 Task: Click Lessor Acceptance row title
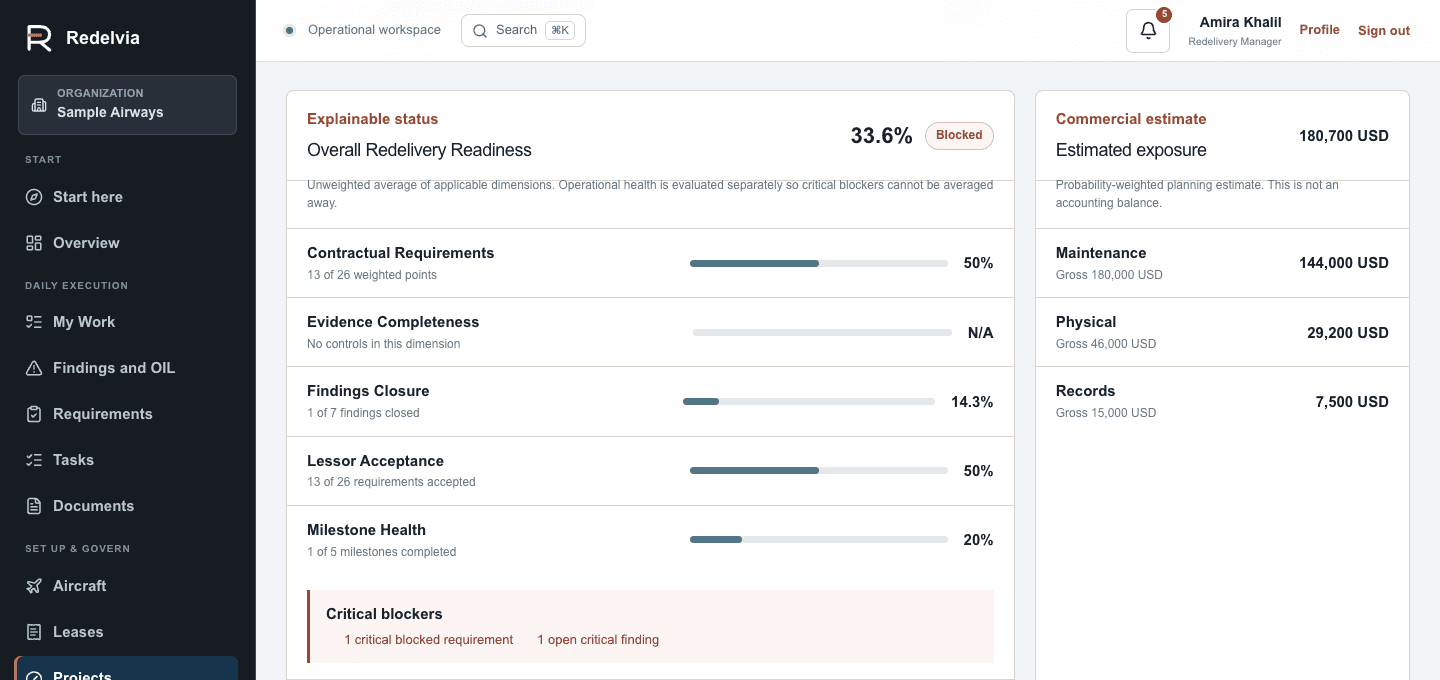click(375, 461)
